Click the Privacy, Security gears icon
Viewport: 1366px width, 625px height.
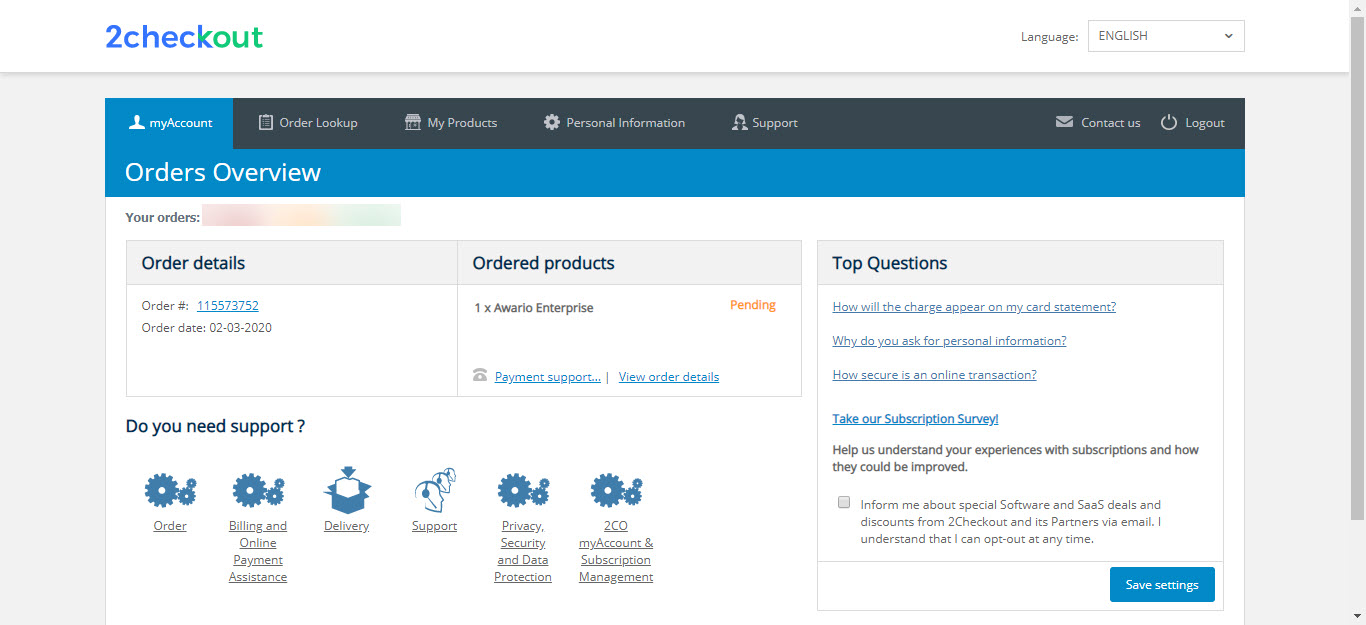523,490
